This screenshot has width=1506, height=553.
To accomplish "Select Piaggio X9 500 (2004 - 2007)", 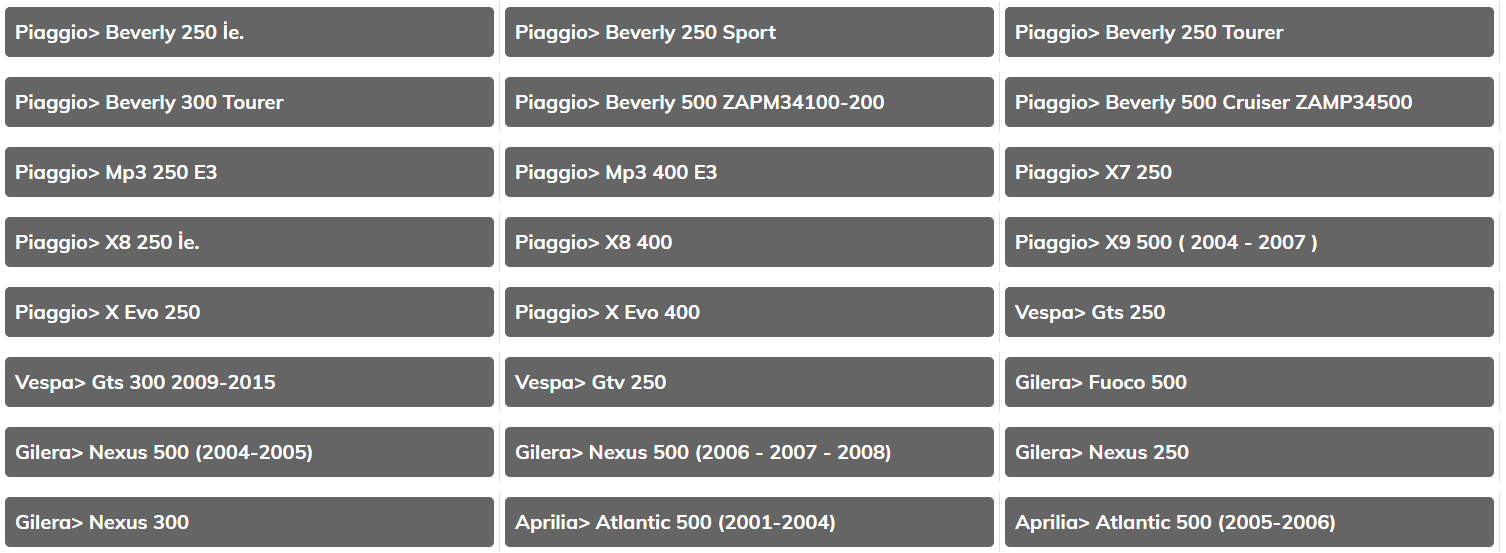I will point(1249,242).
